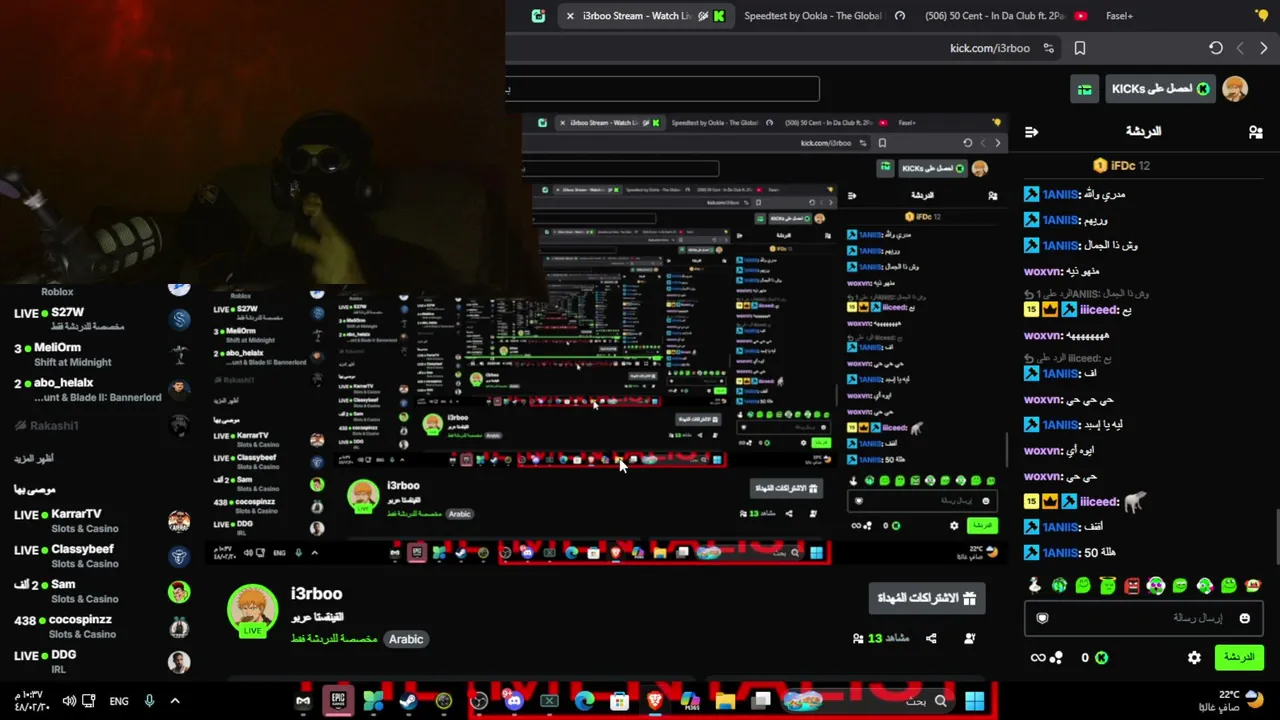
Task: Expand the sidebar 'show more' list
Action: coord(34,458)
